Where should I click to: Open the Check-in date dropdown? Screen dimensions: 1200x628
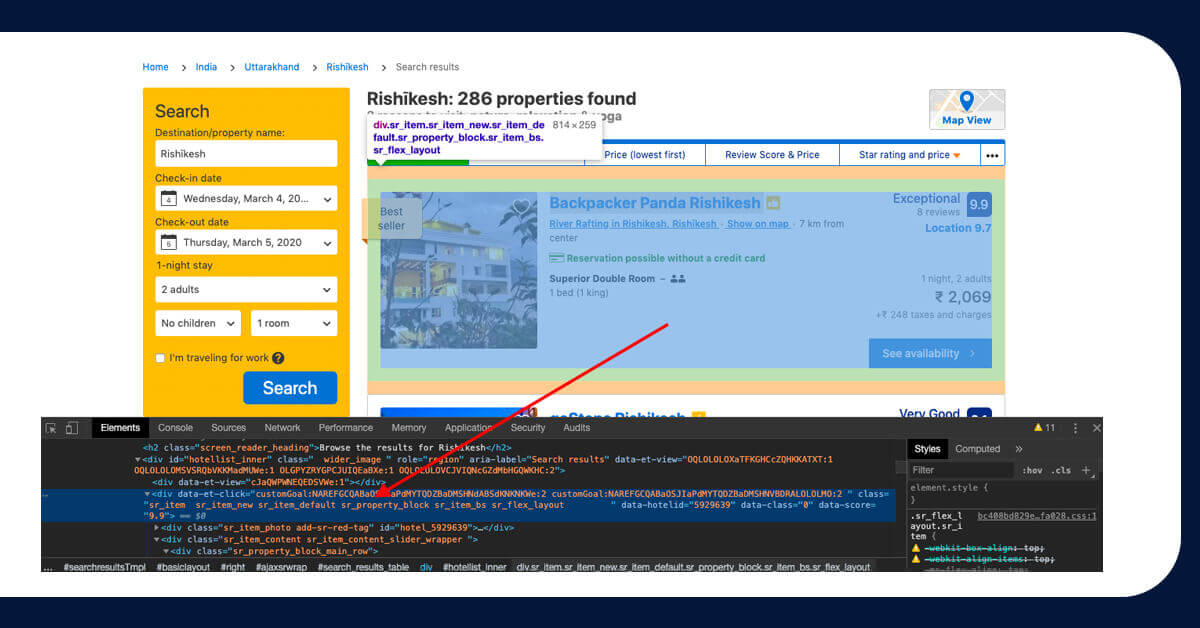(246, 198)
